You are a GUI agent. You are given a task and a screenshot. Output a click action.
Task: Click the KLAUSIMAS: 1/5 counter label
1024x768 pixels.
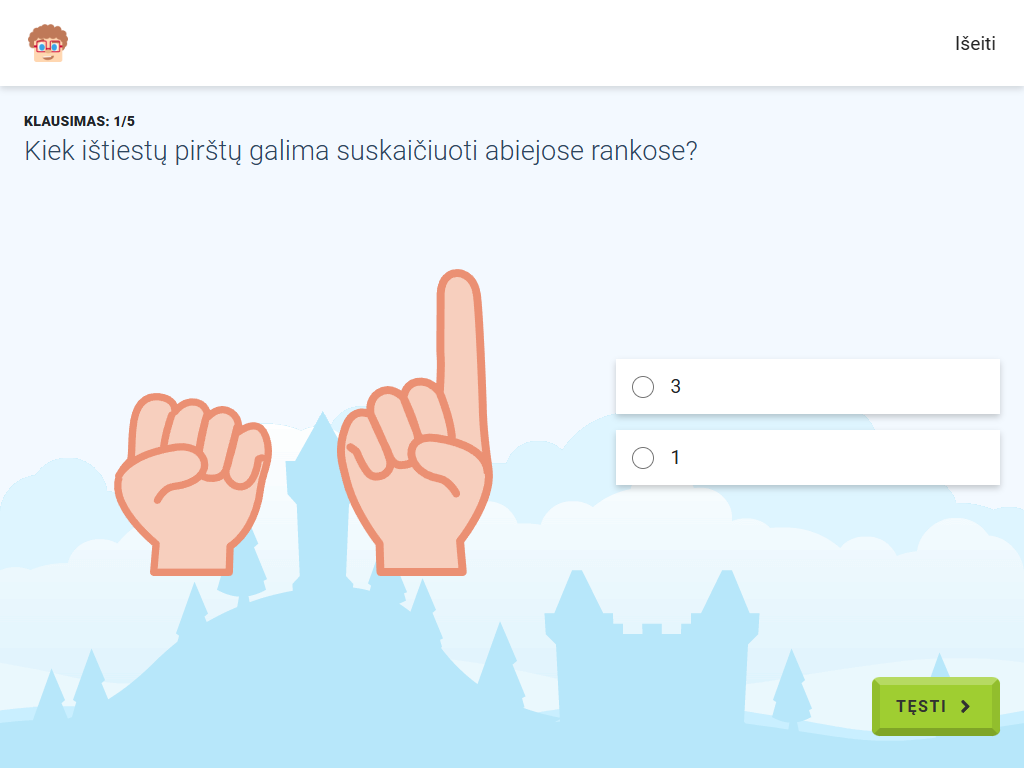pyautogui.click(x=79, y=121)
